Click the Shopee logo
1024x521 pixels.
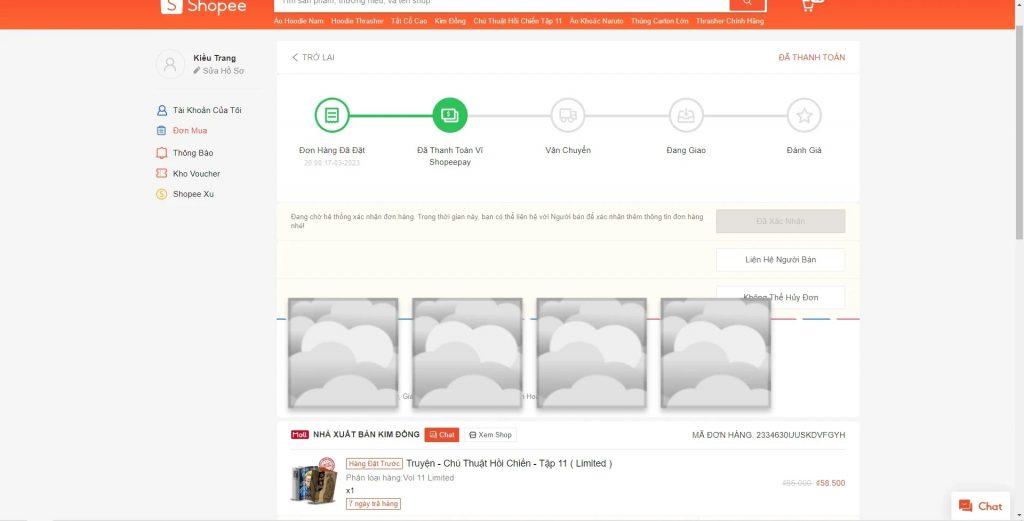203,7
